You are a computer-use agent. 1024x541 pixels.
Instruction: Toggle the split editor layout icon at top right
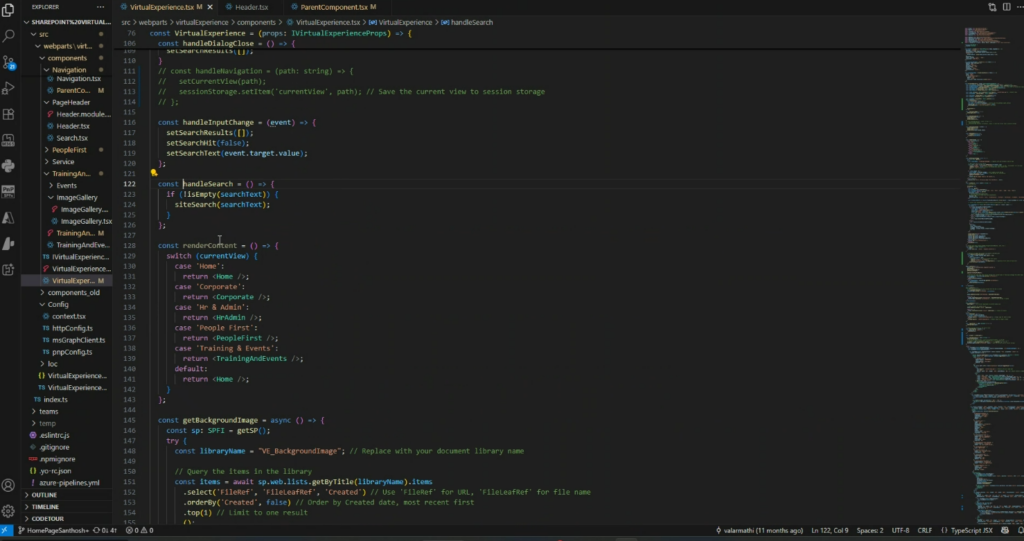pyautogui.click(x=1006, y=7)
